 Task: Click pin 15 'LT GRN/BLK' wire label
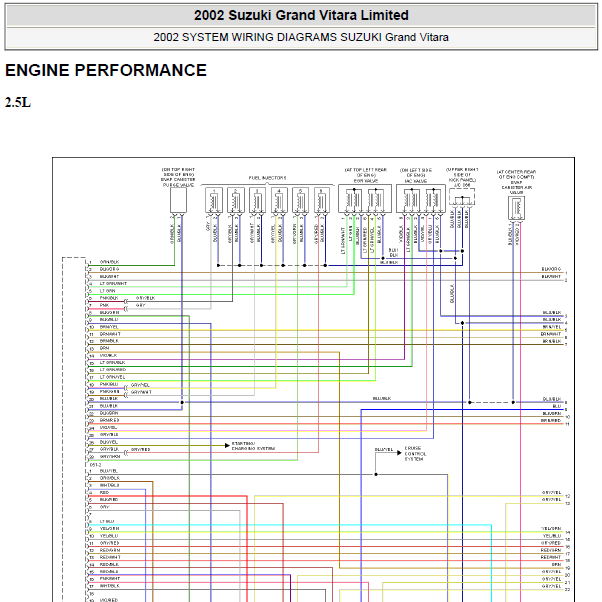pos(112,362)
